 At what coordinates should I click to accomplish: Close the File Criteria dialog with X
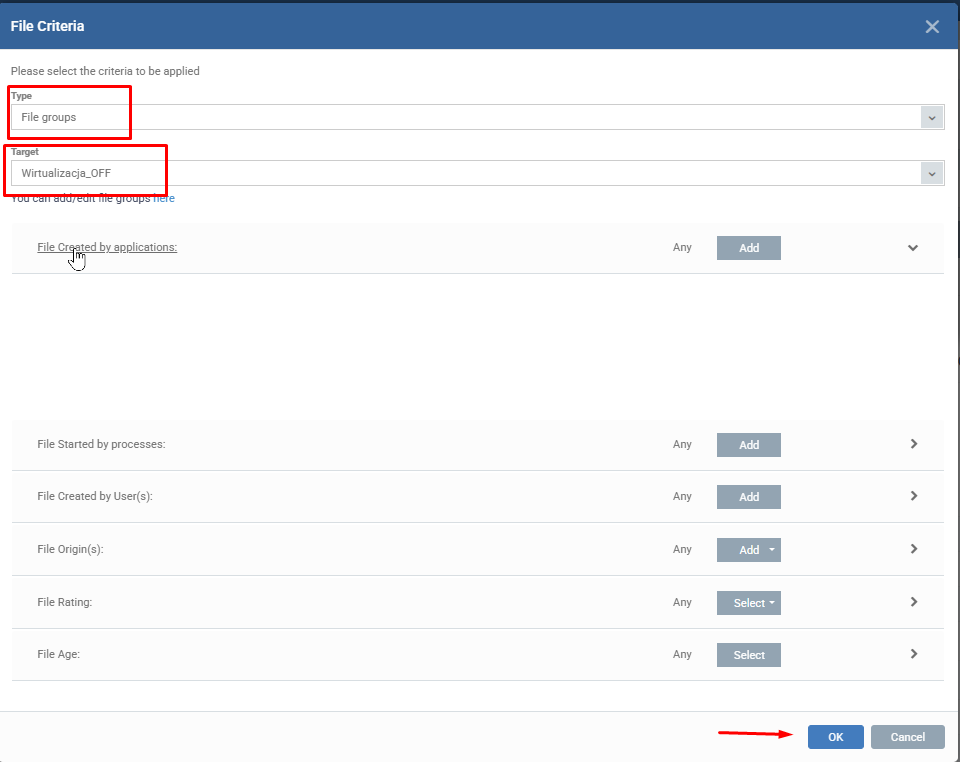(932, 27)
